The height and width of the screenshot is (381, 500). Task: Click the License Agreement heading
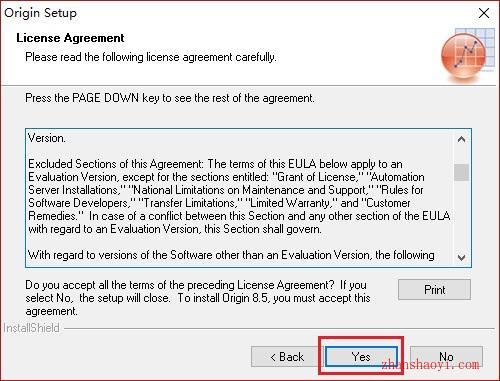pos(70,38)
